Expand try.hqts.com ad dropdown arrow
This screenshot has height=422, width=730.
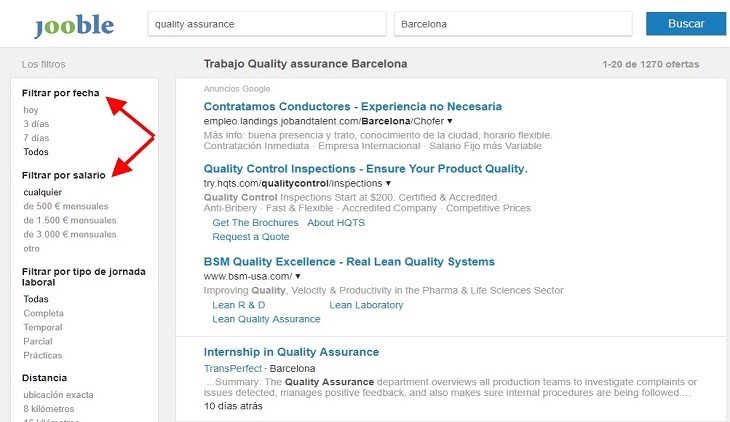(388, 184)
